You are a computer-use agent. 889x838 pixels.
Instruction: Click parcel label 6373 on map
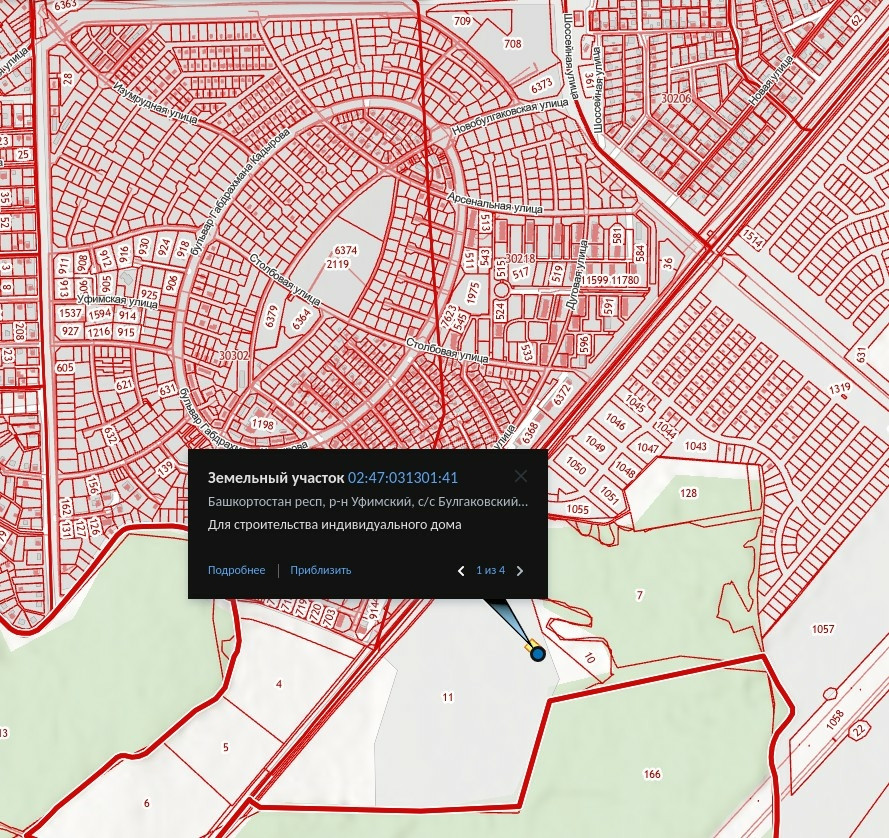click(541, 86)
